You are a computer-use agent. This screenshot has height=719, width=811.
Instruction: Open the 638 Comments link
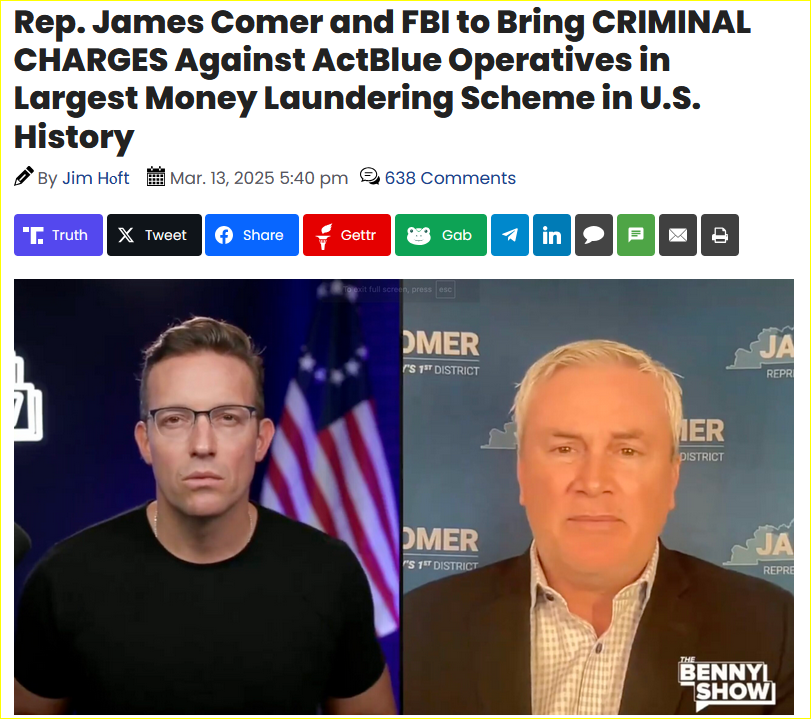pos(450,178)
